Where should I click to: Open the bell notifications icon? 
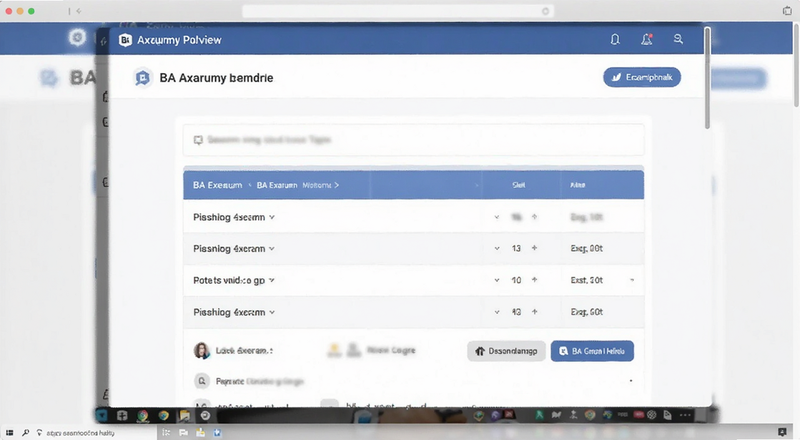[x=615, y=39]
